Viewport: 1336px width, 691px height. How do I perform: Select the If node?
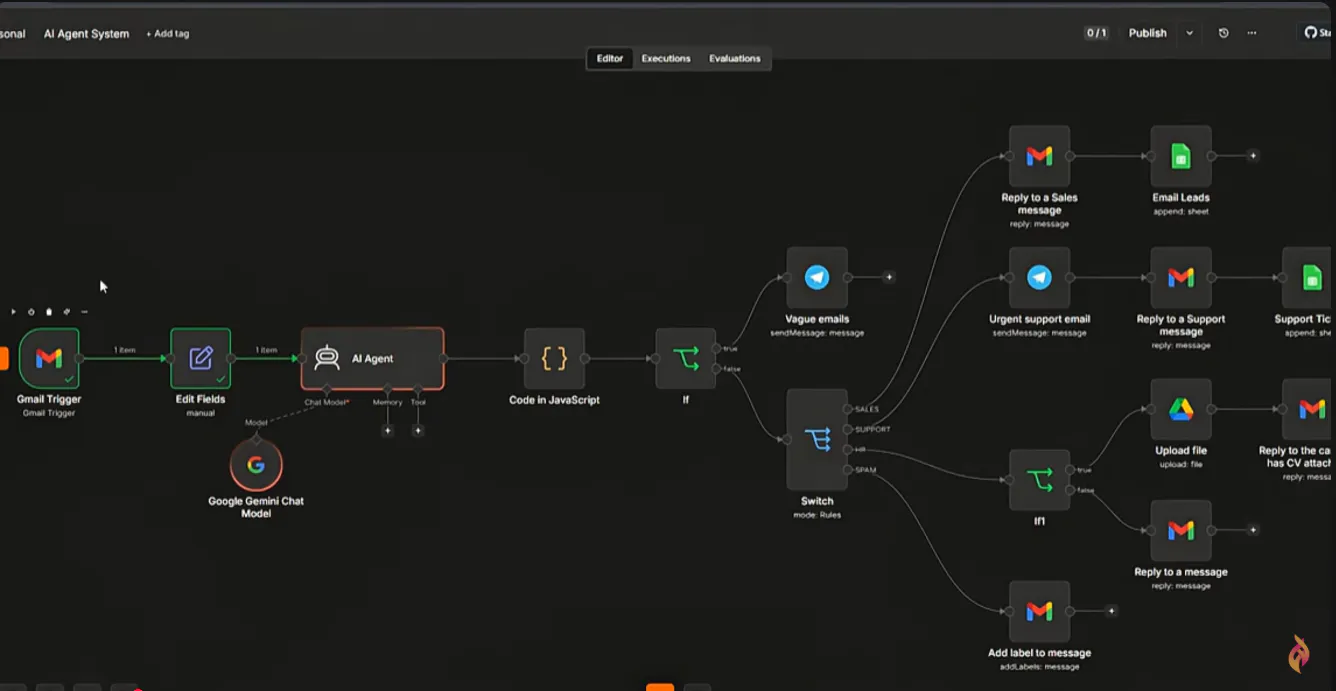[686, 358]
